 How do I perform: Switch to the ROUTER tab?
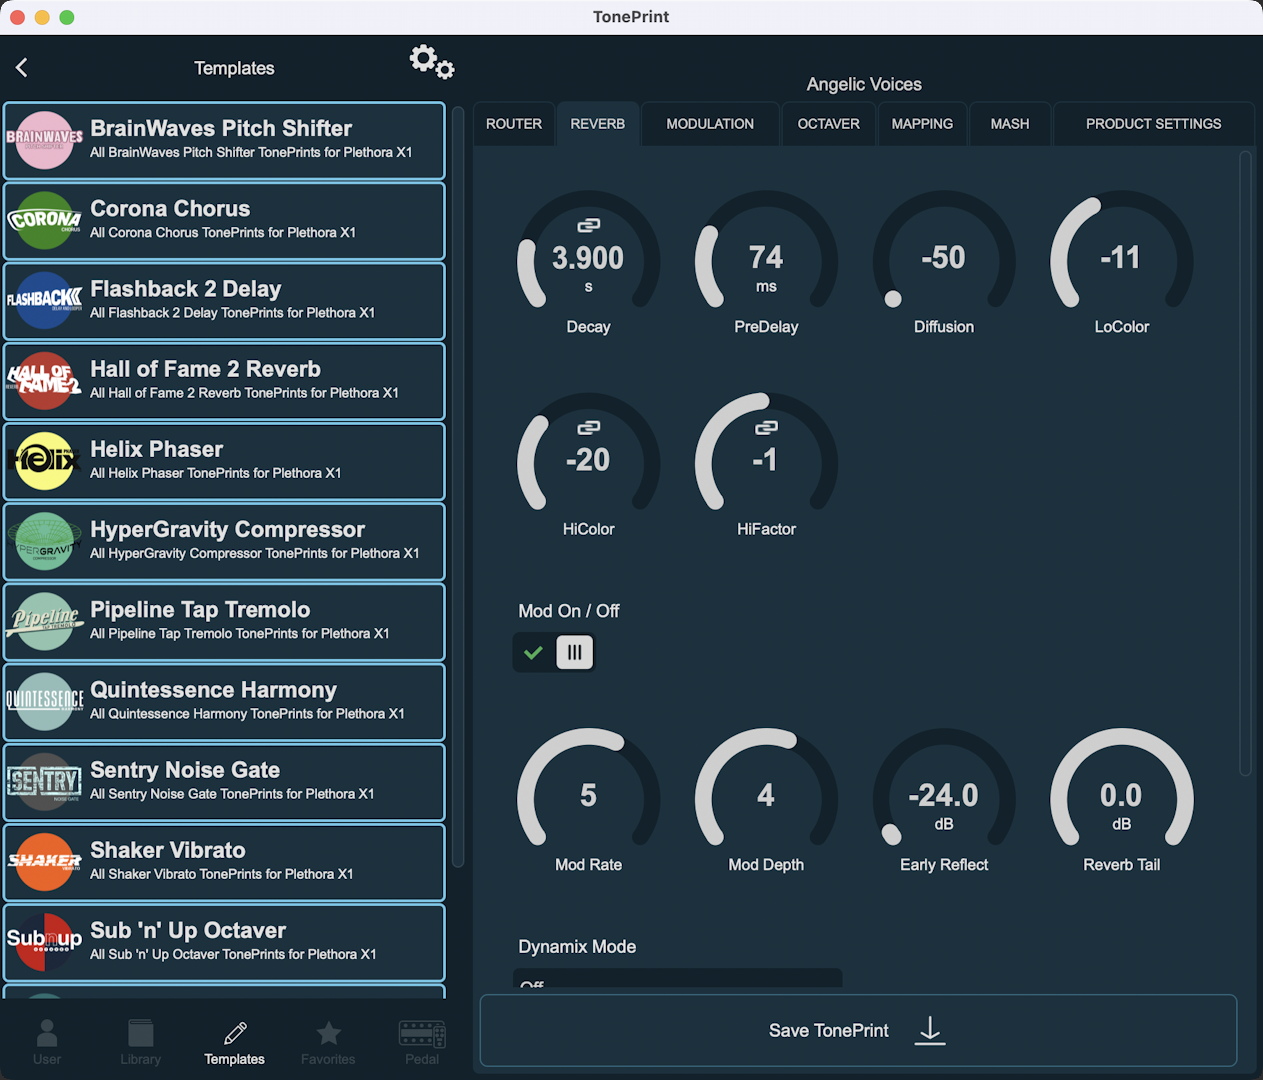pyautogui.click(x=514, y=124)
